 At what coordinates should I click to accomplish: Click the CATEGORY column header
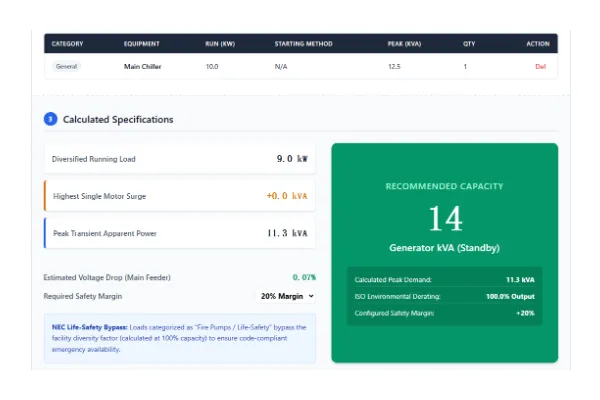click(x=67, y=44)
